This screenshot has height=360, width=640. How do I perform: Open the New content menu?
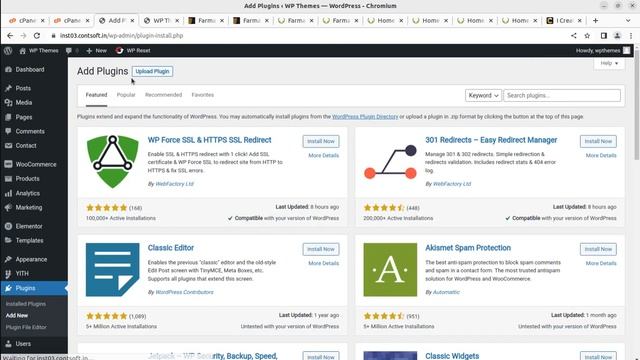97,51
